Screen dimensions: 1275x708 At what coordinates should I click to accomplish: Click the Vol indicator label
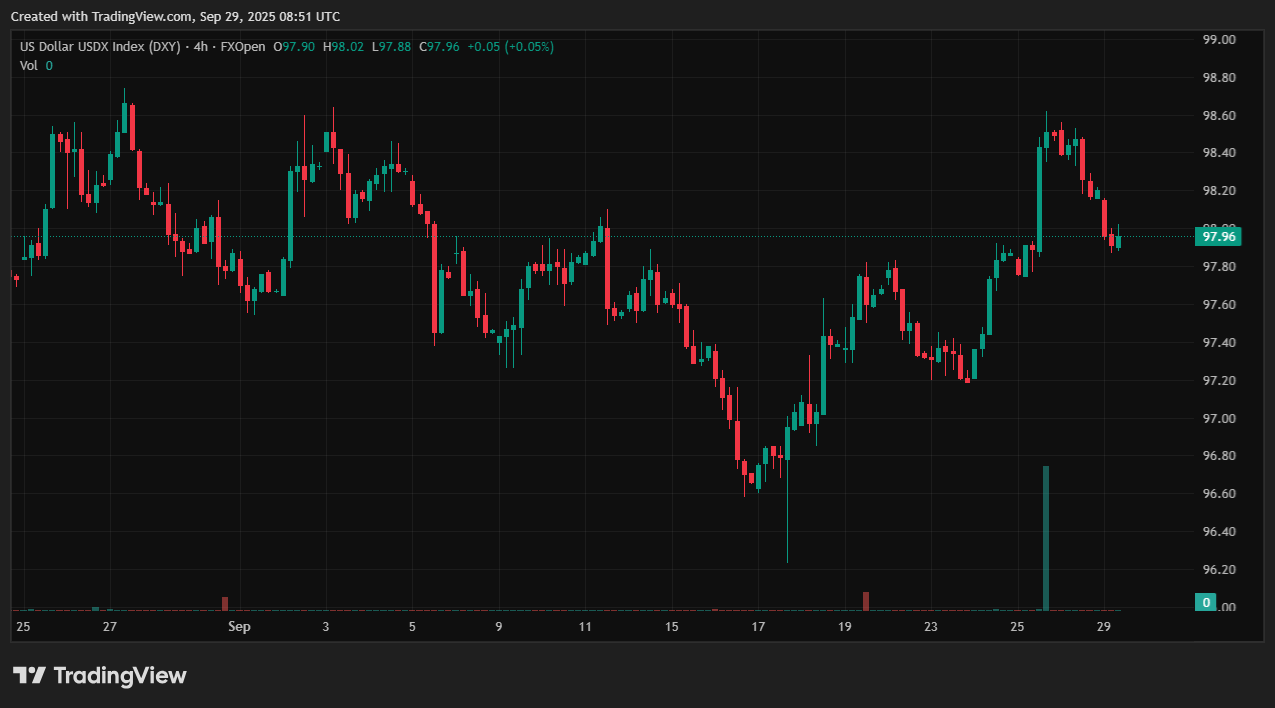[29, 65]
